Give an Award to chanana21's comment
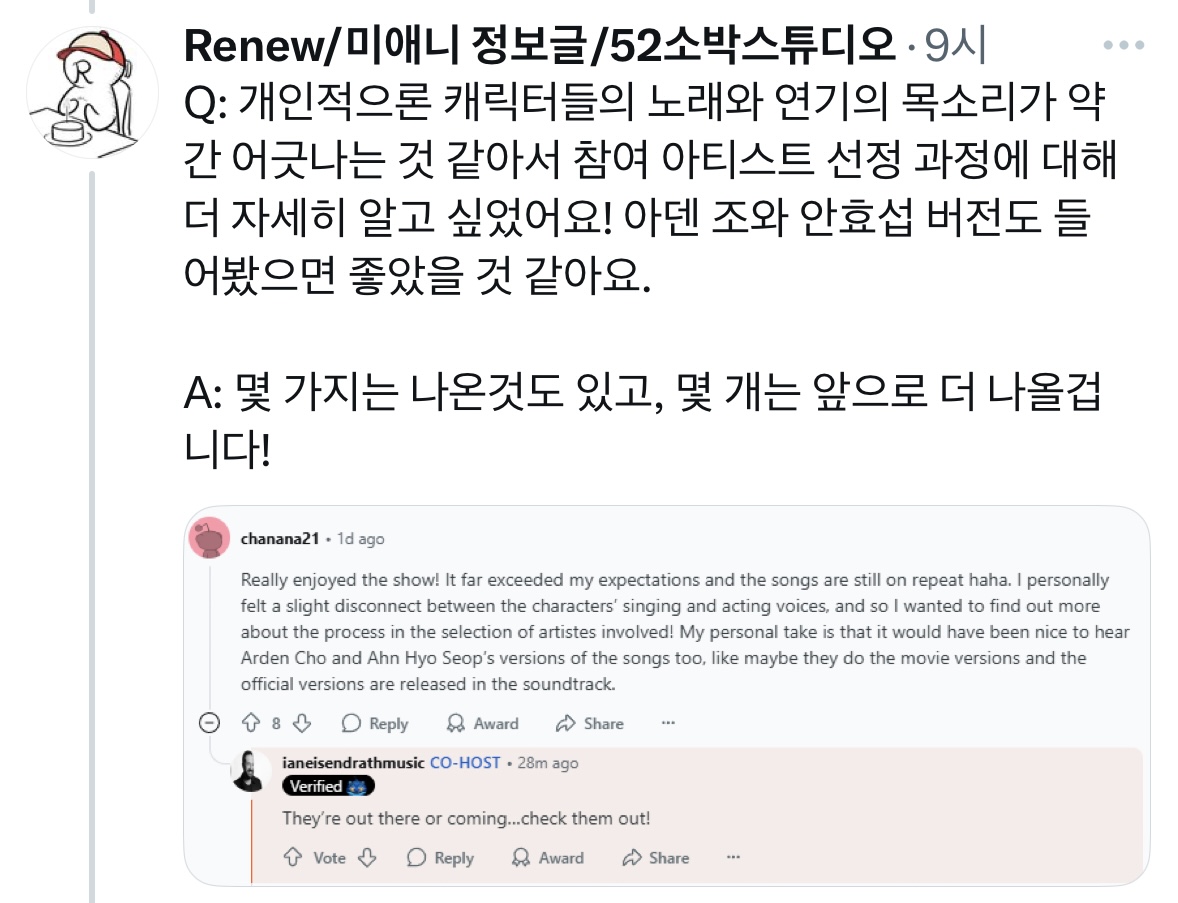The width and height of the screenshot is (1178, 903). click(482, 723)
